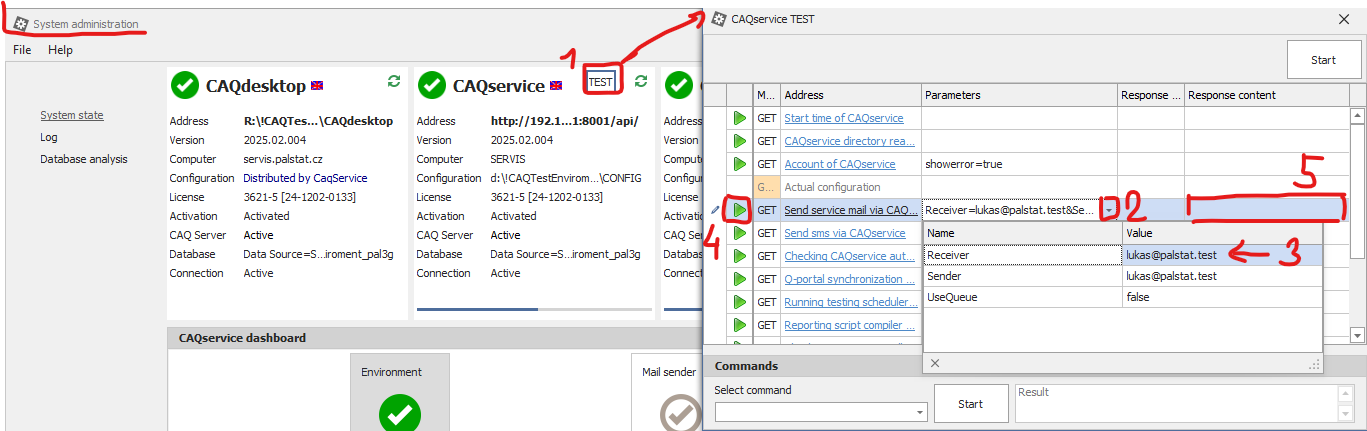Screen dimensions: 1367x431
Task: Click play icon for Account of CAQservice
Action: pyautogui.click(x=739, y=164)
